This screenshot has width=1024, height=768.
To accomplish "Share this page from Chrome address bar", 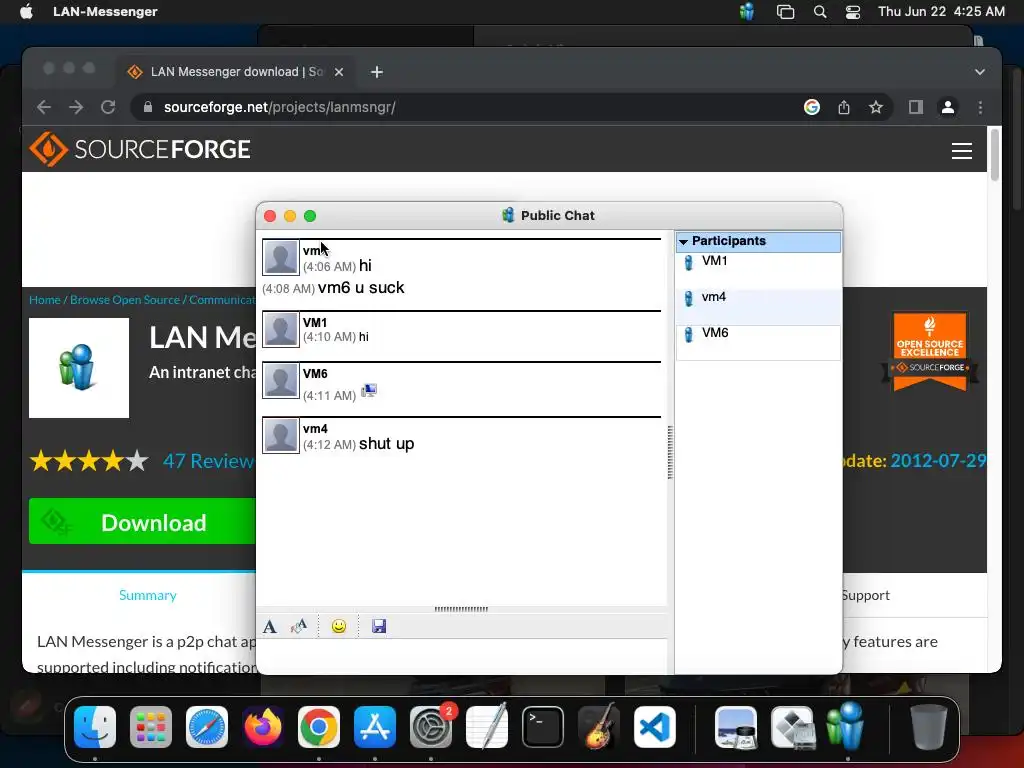I will tap(844, 107).
